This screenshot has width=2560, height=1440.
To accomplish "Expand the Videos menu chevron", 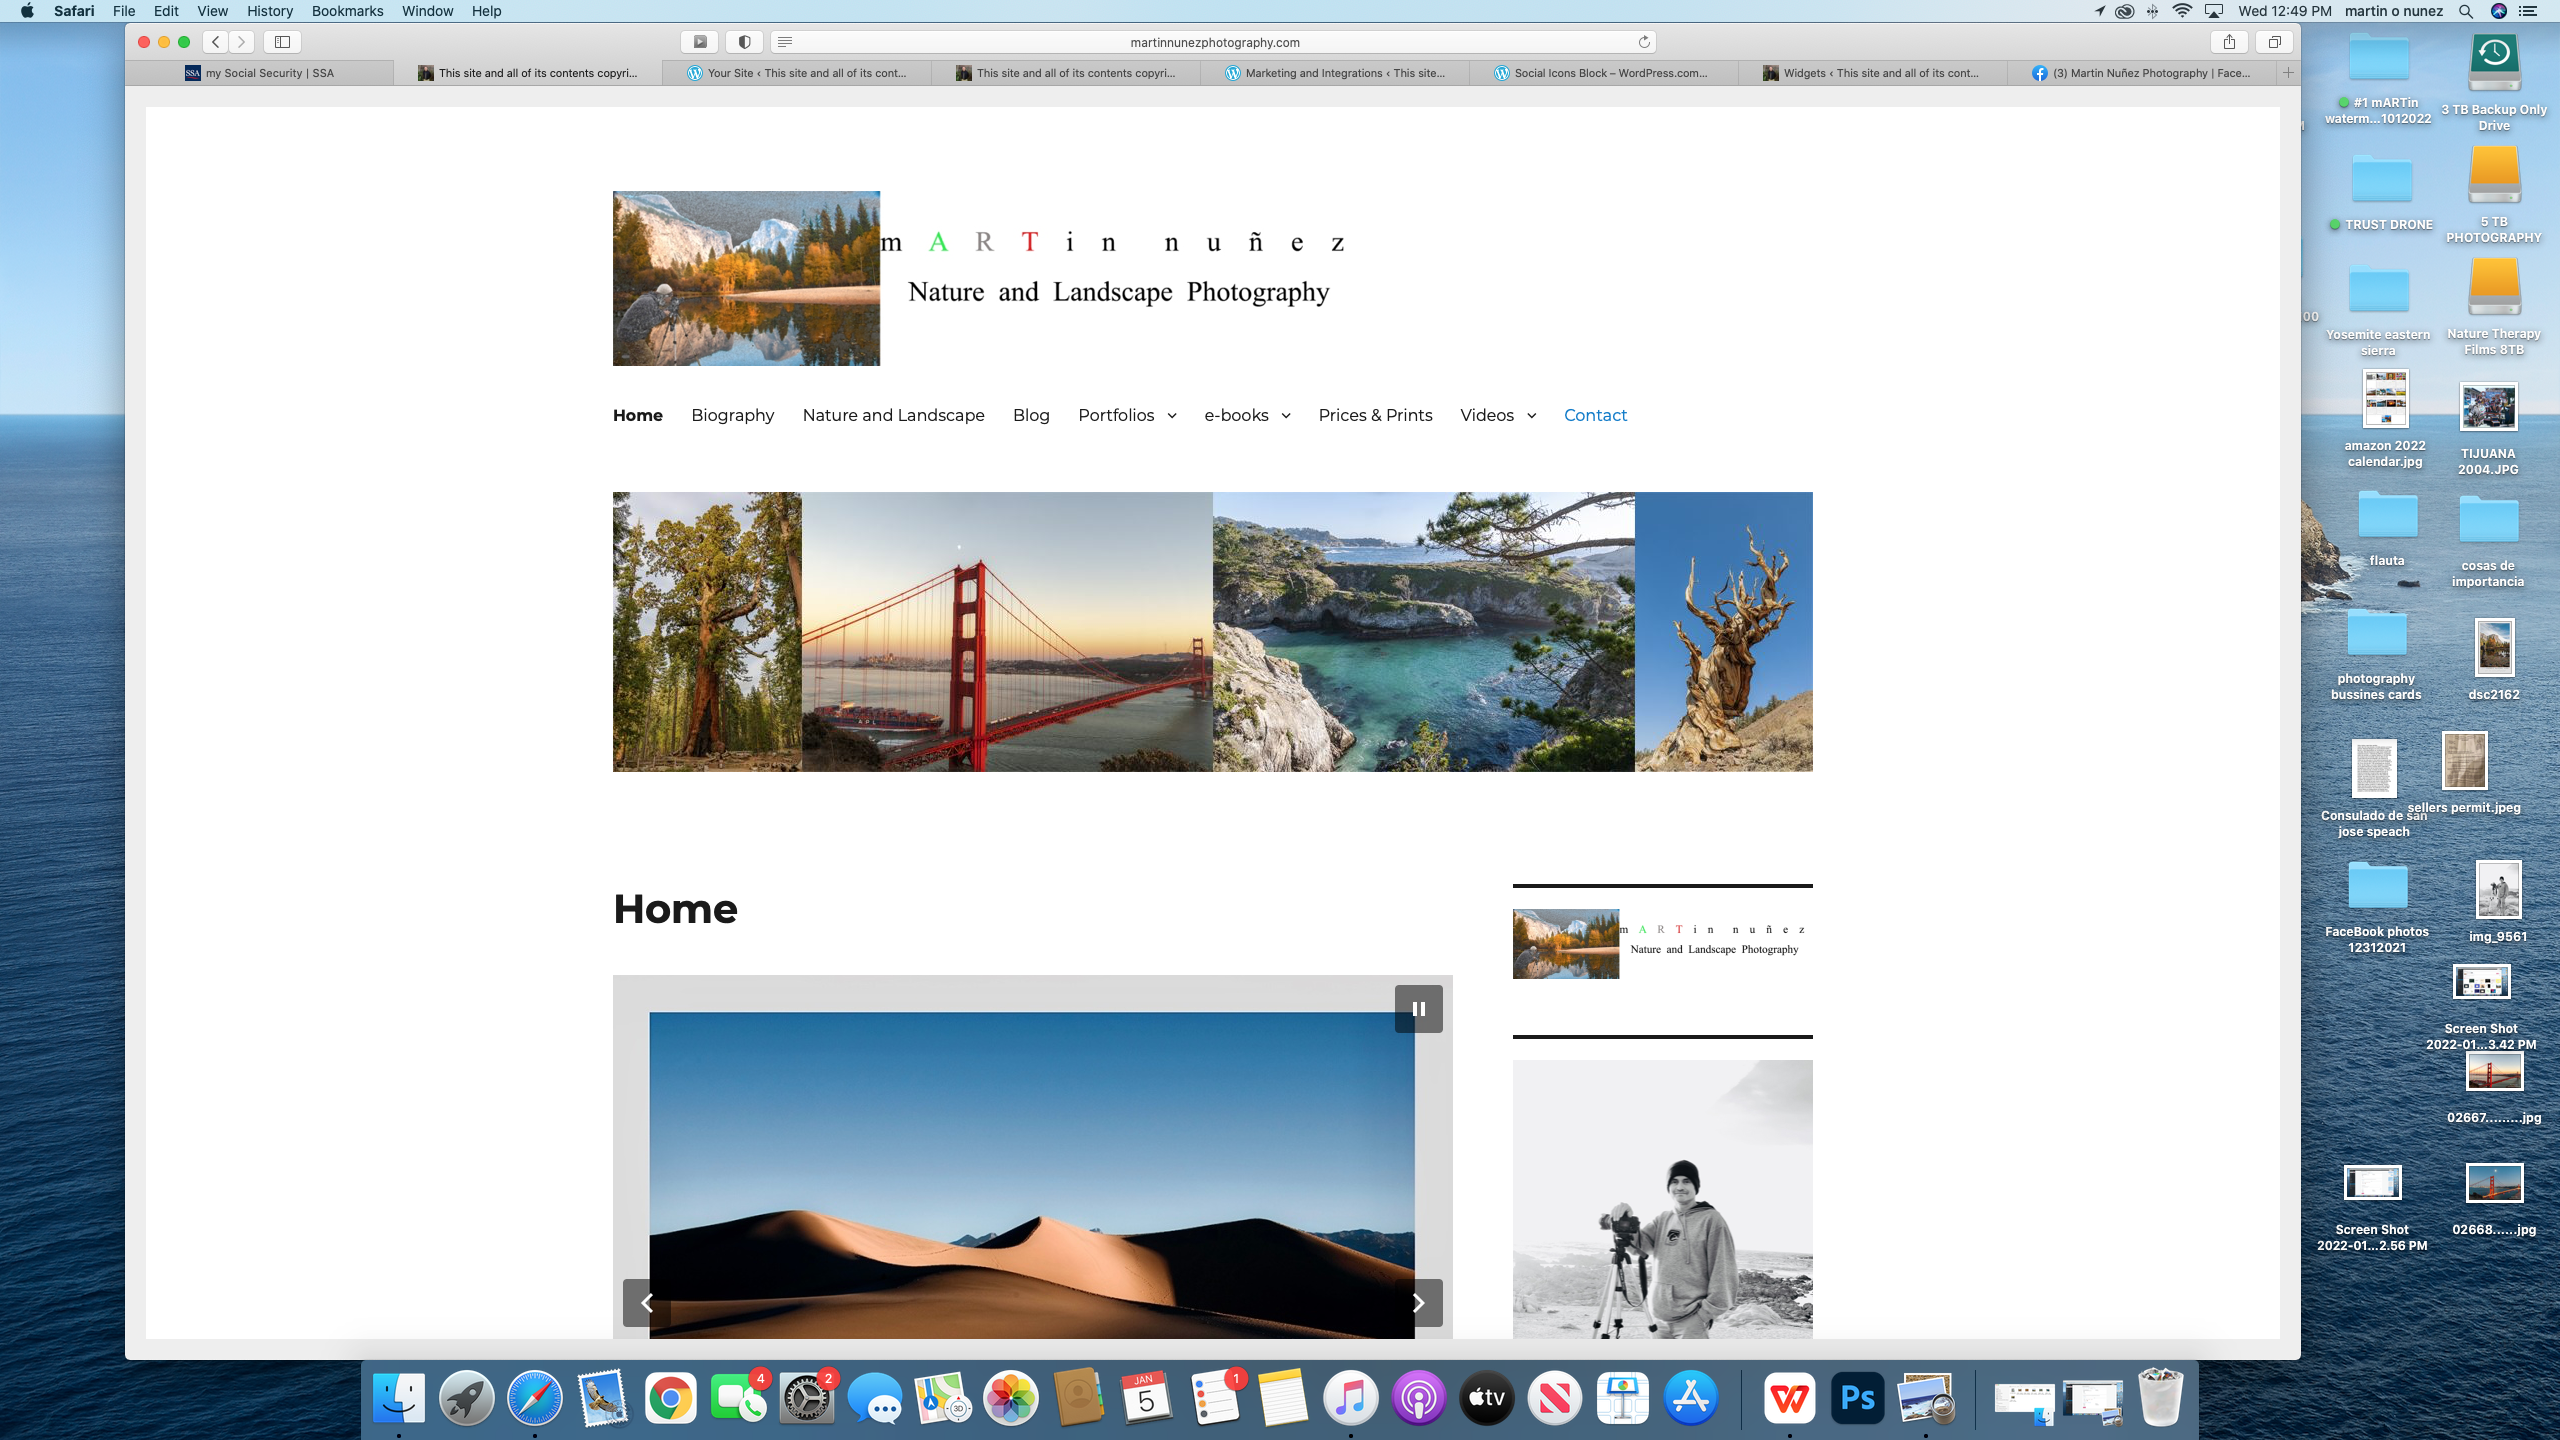I will [1531, 416].
